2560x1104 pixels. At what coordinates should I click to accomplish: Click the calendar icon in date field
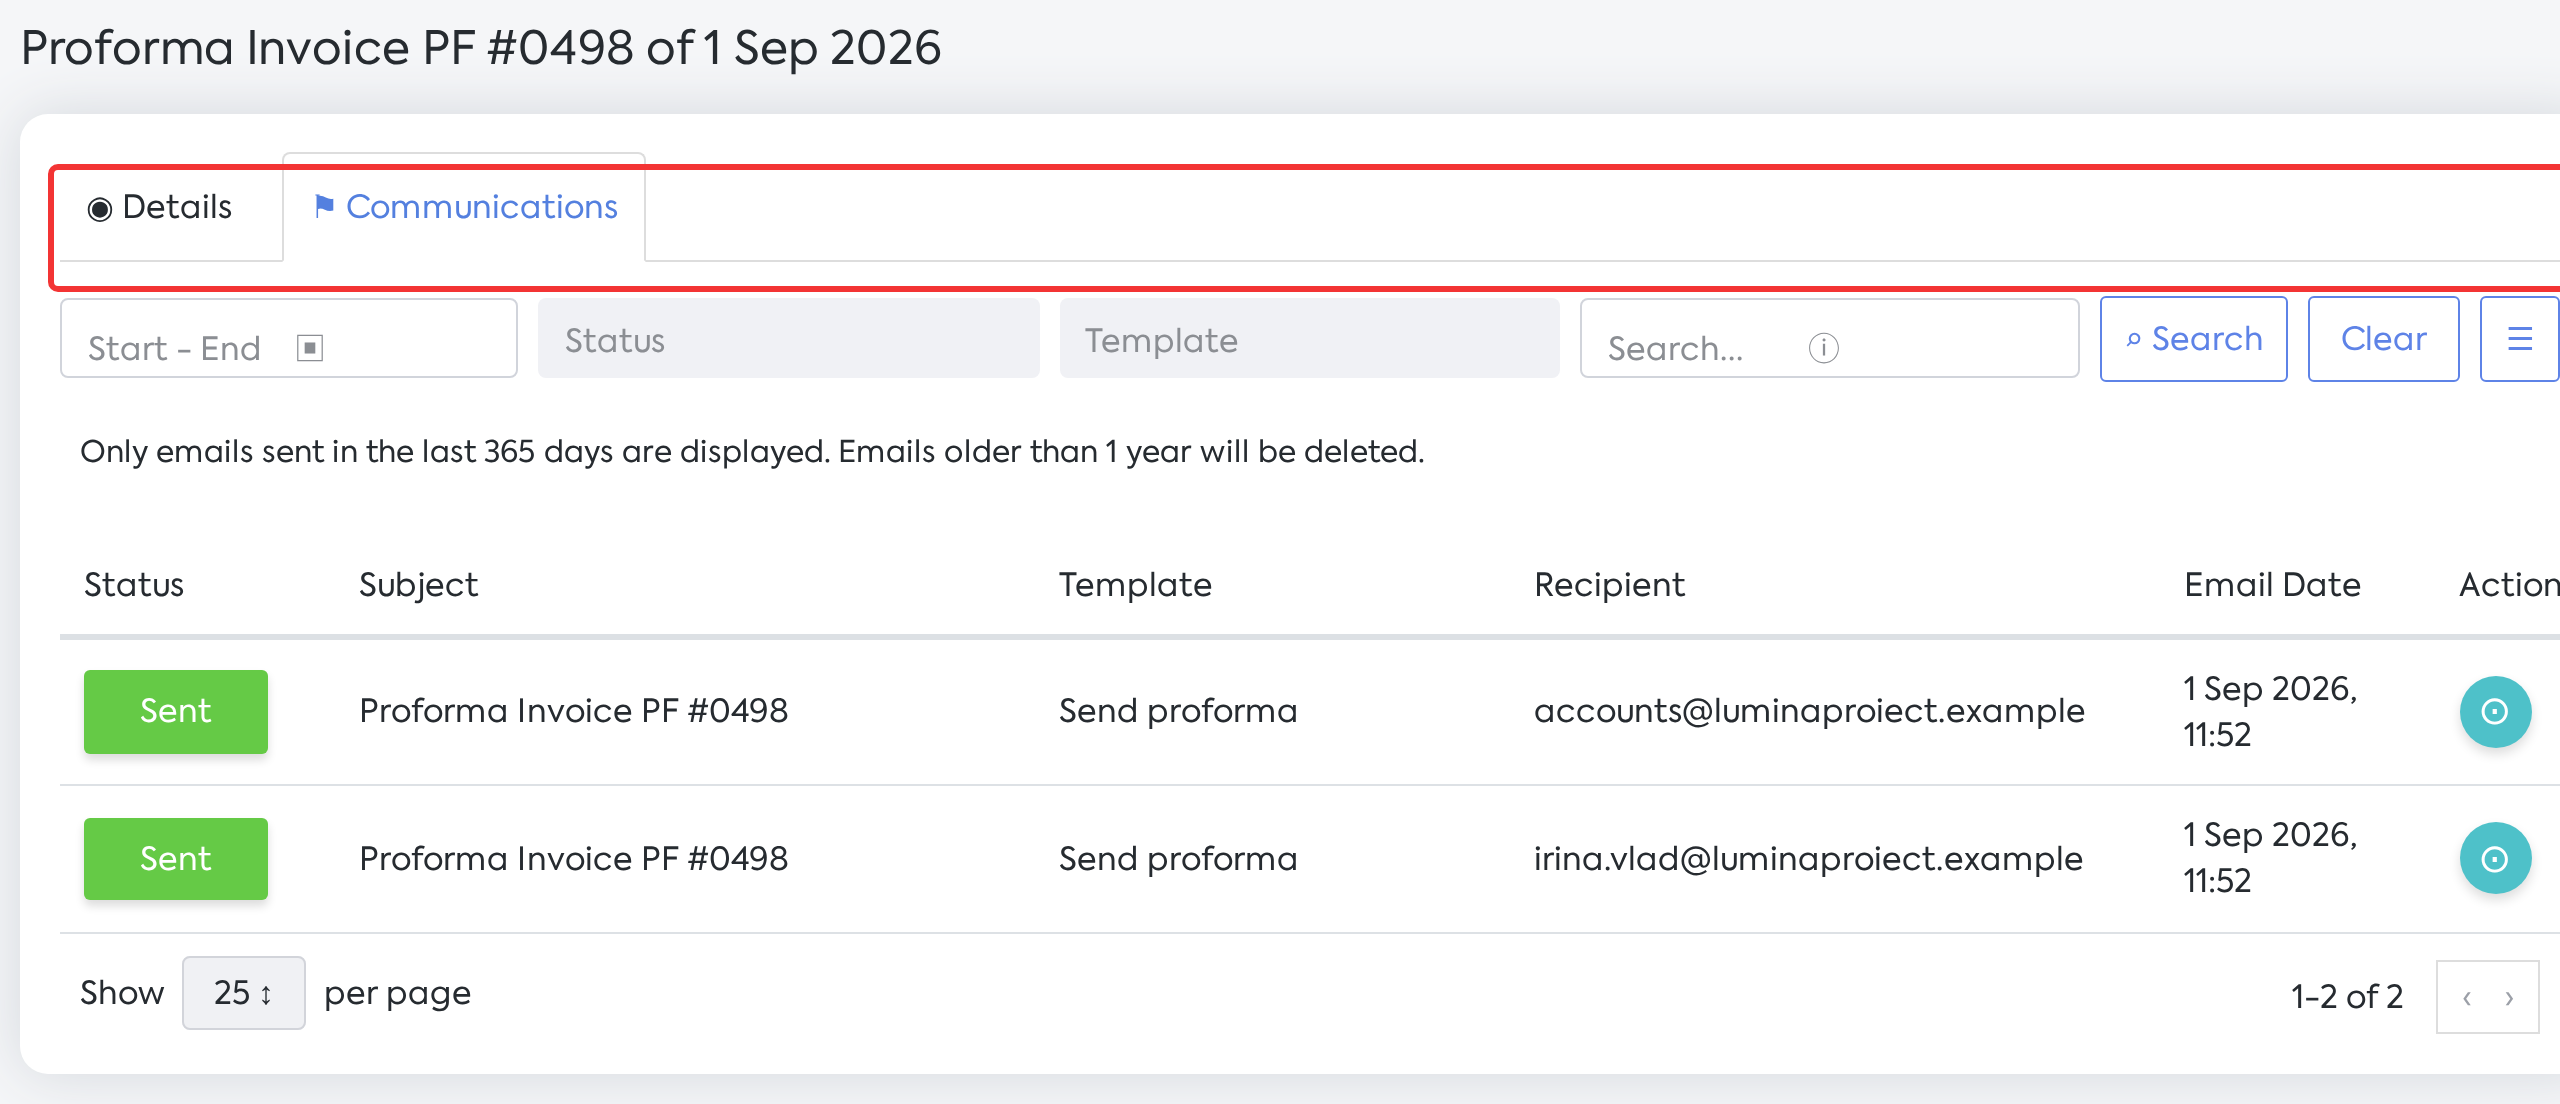pyautogui.click(x=310, y=348)
